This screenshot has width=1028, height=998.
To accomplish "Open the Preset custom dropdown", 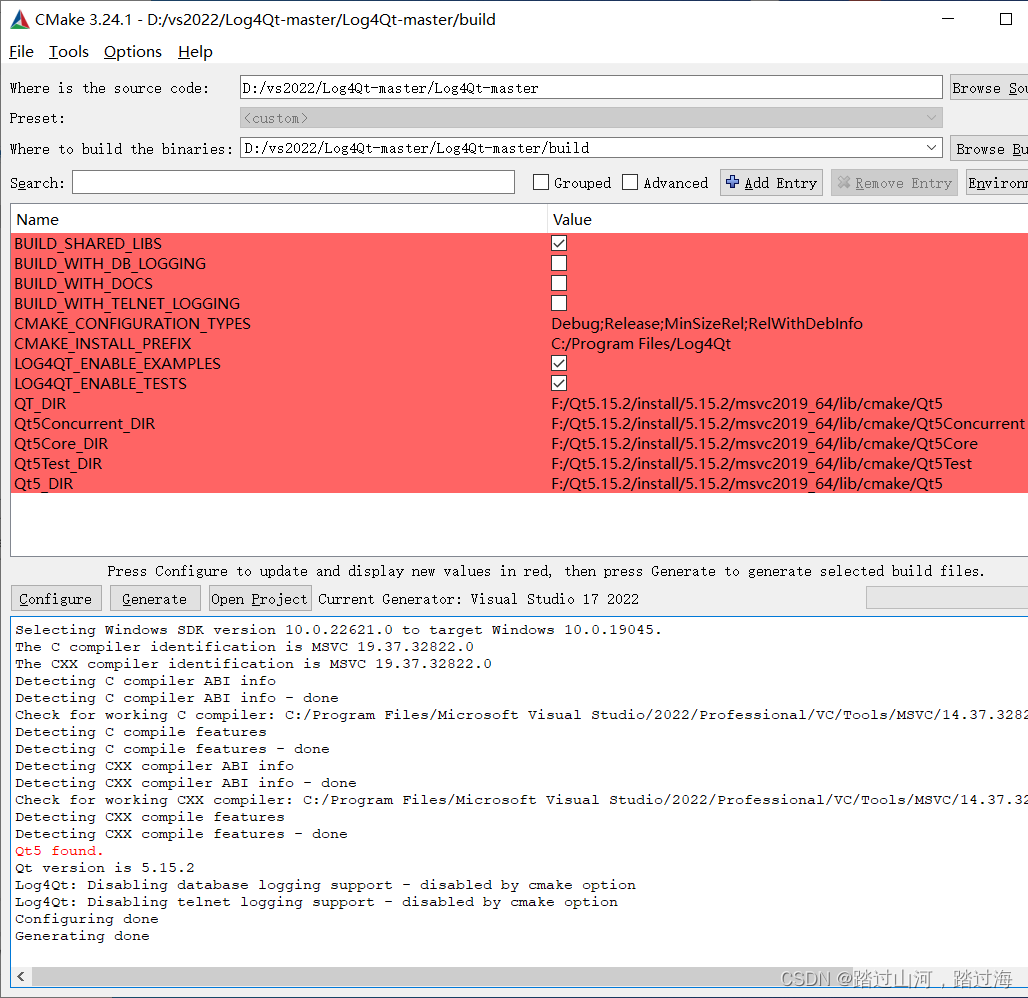I will pyautogui.click(x=931, y=118).
